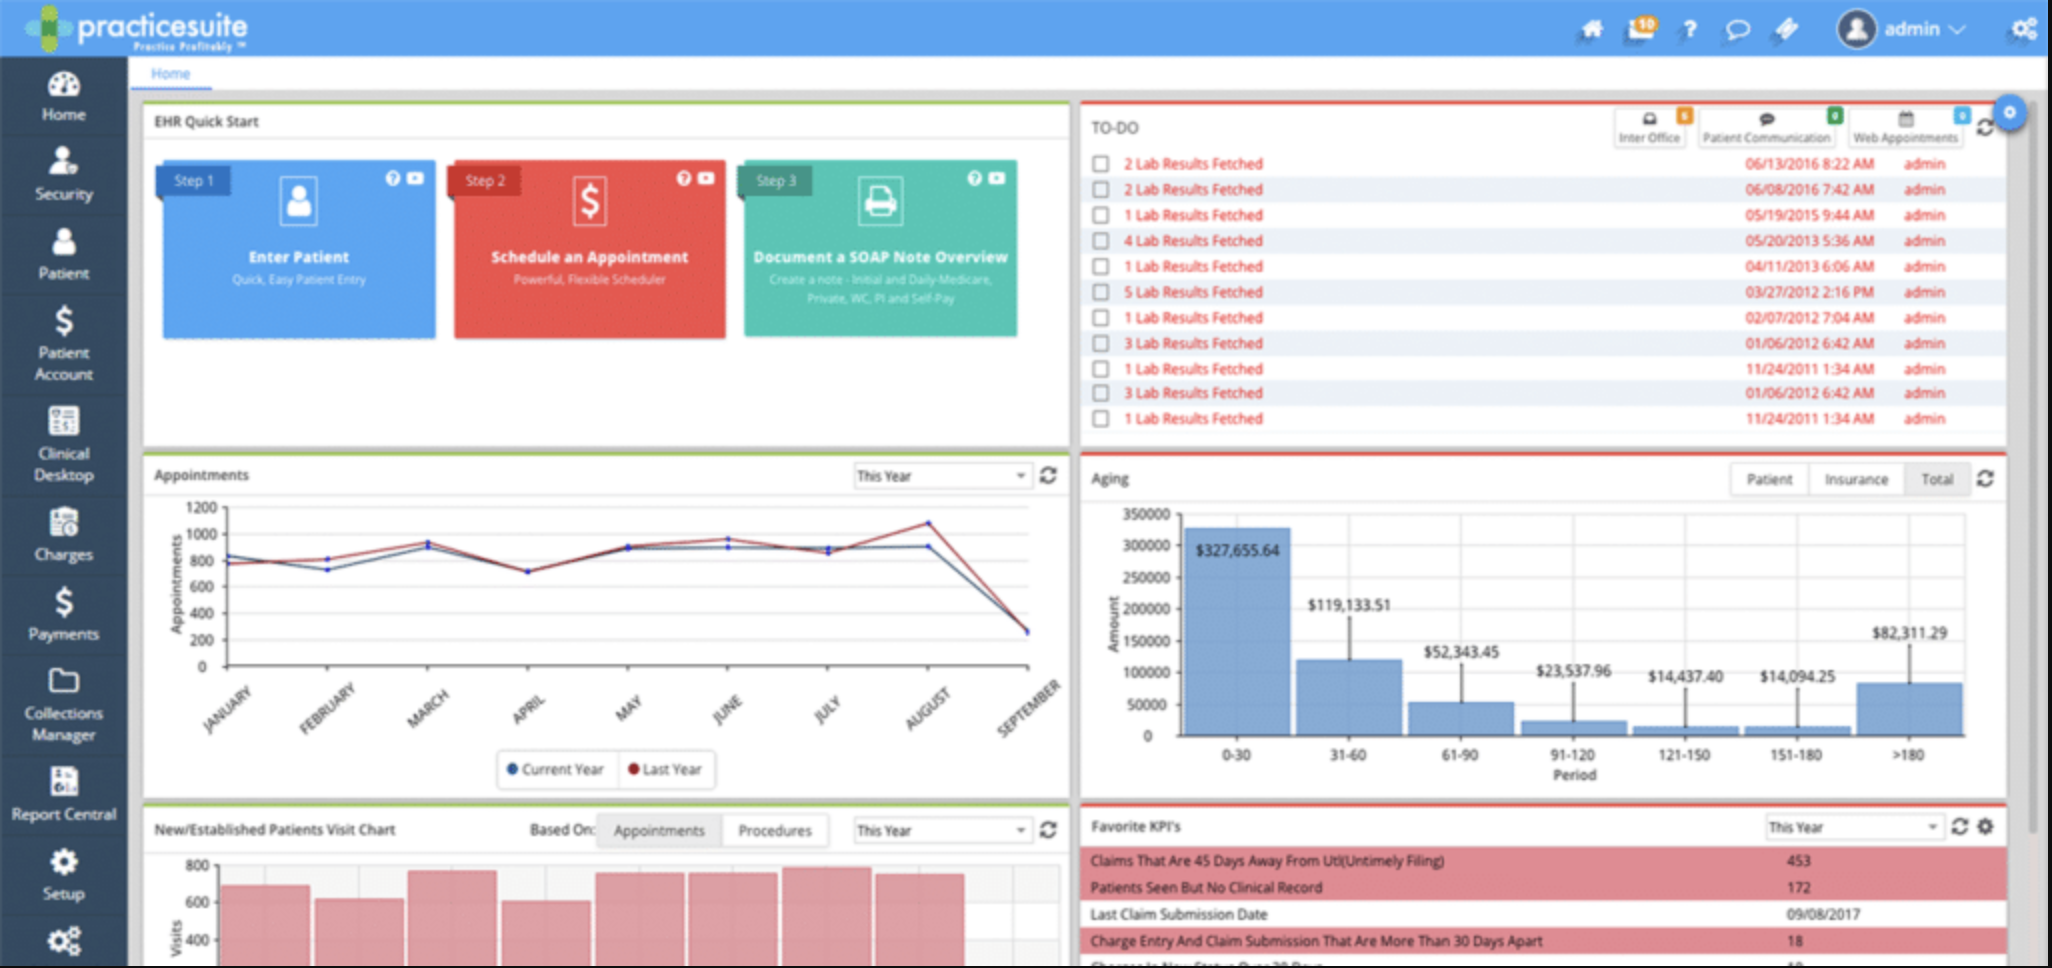Viewport: 2052px width, 968px height.
Task: Open the Favorite KPI's year selector
Action: point(1853,827)
